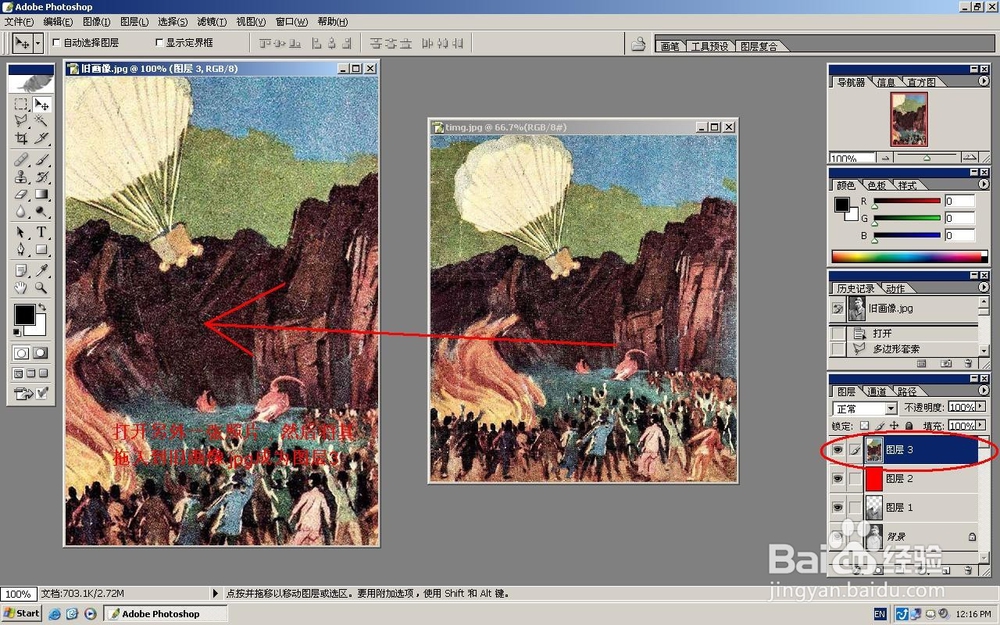Select the Polygonal Lasso tool

pos(20,121)
